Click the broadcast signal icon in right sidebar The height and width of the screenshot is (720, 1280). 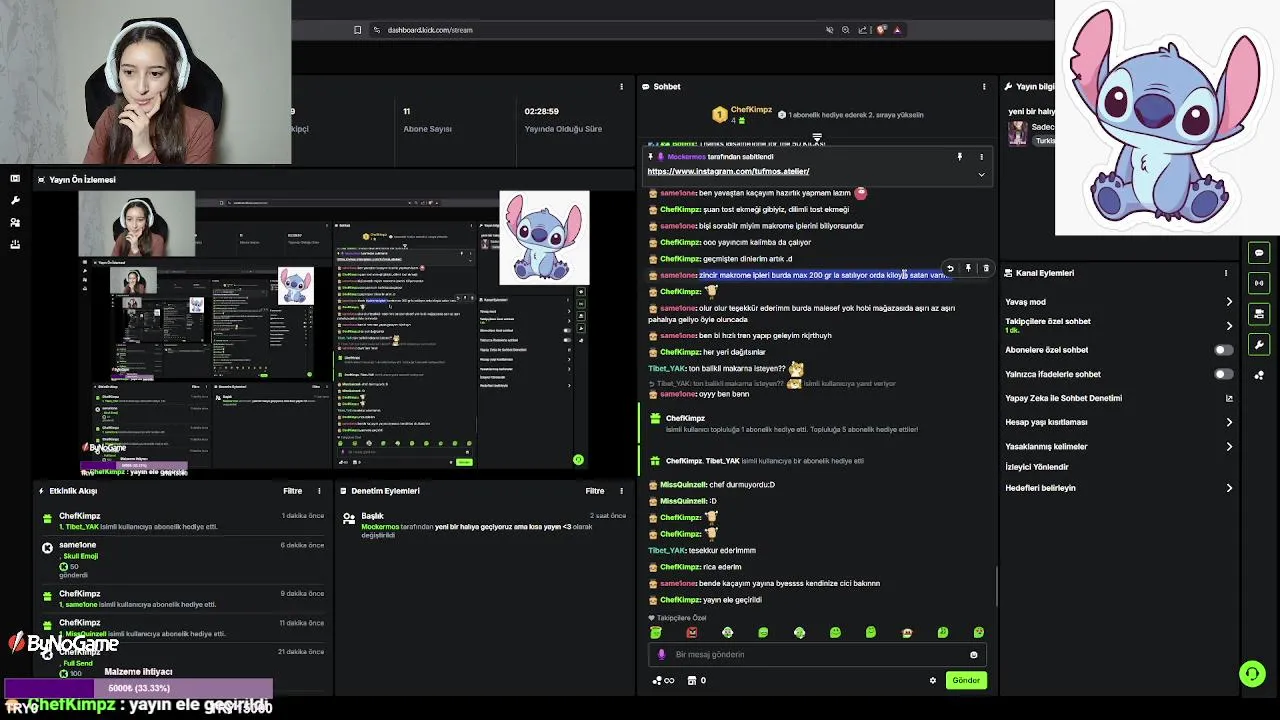pos(1259,283)
